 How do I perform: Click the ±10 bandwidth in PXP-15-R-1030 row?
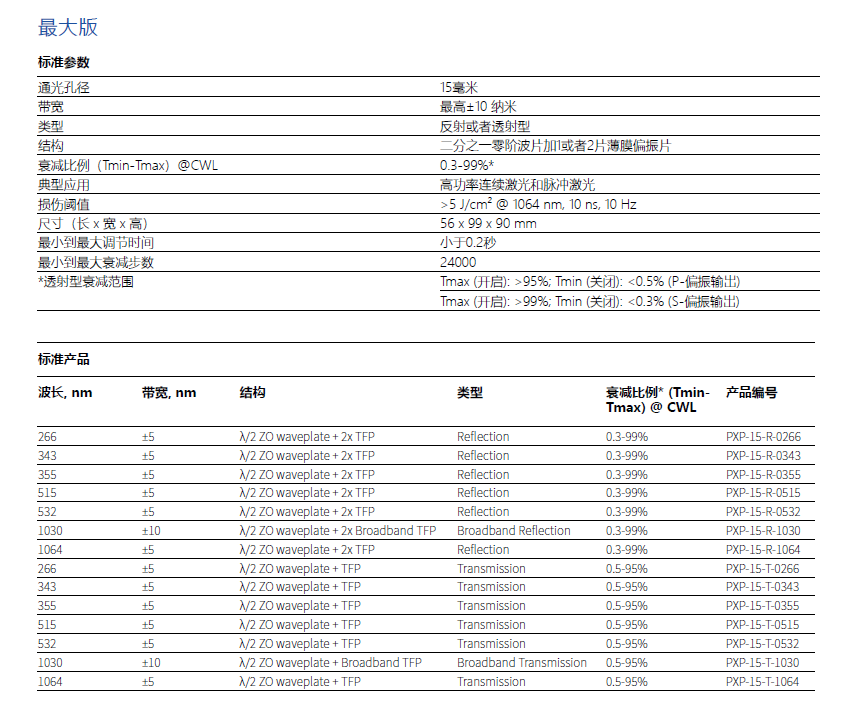tap(151, 531)
